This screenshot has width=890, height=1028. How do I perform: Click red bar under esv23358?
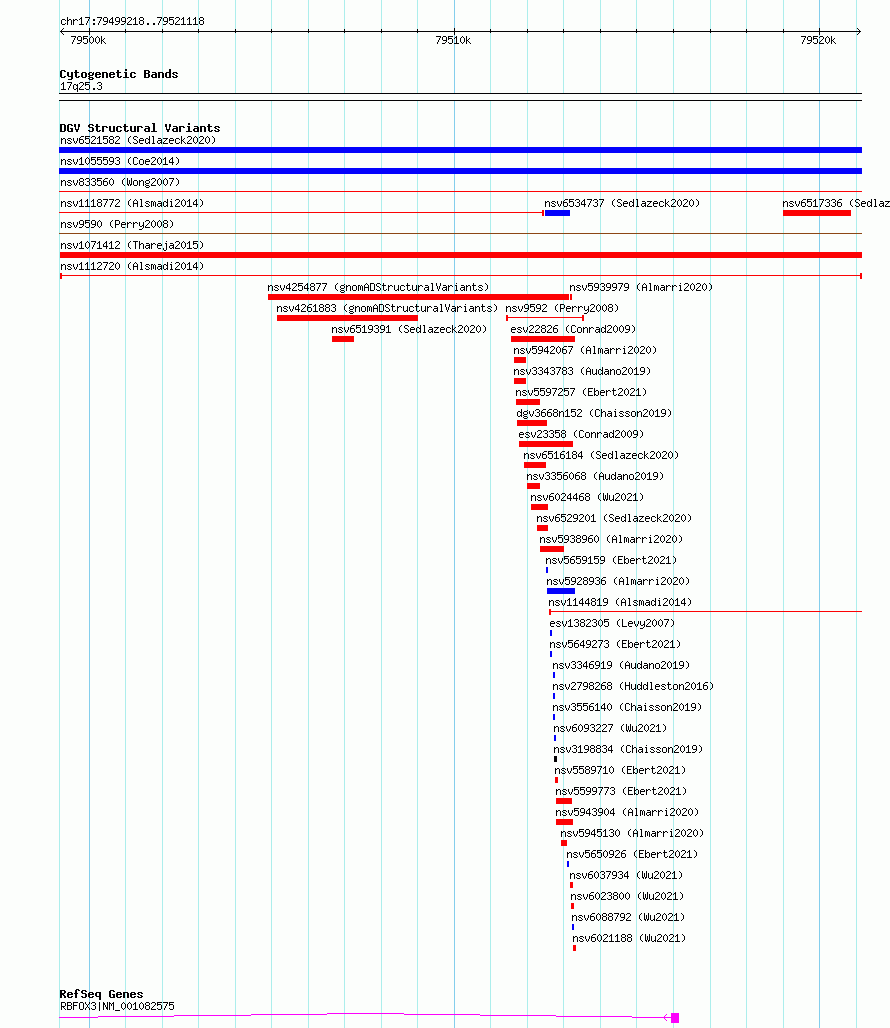coord(546,444)
